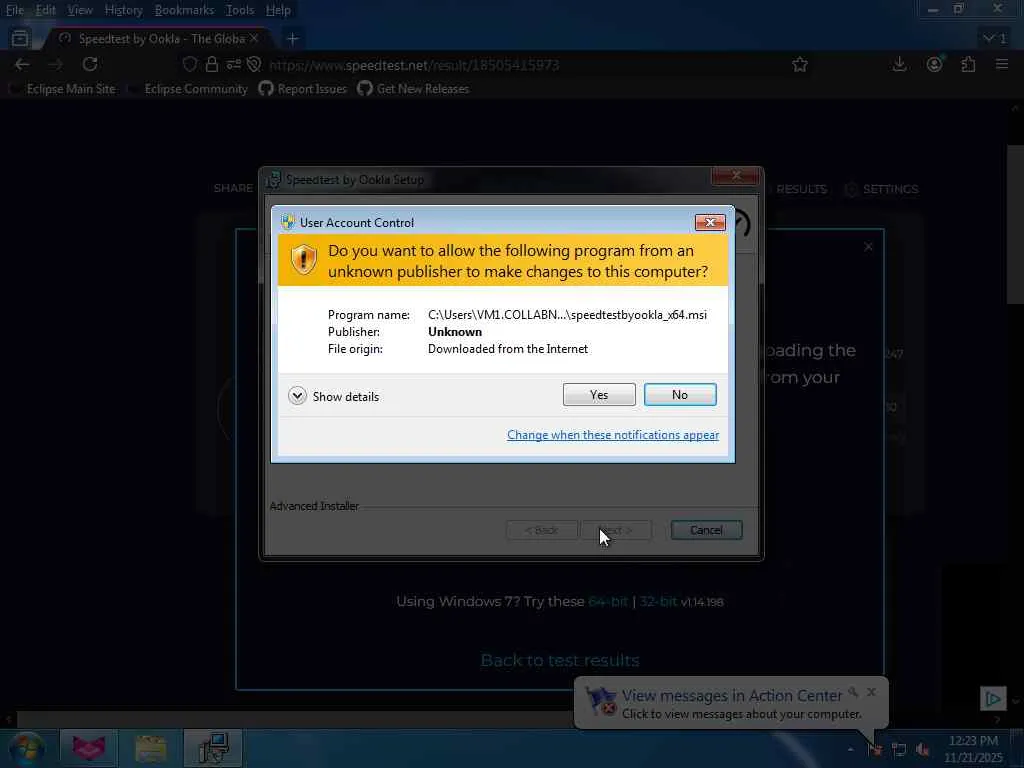Open View messages in Action Center notification
The image size is (1024, 768).
pyautogui.click(x=731, y=696)
